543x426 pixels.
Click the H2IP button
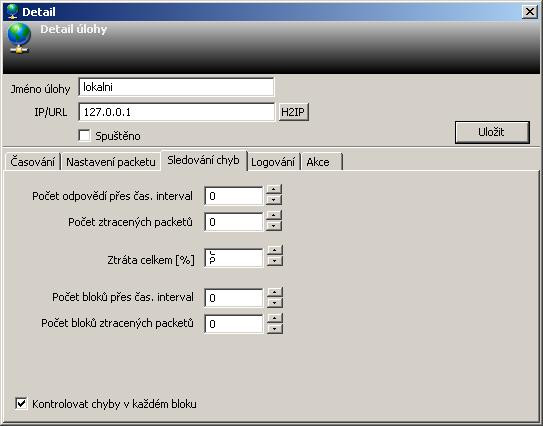(x=293, y=112)
